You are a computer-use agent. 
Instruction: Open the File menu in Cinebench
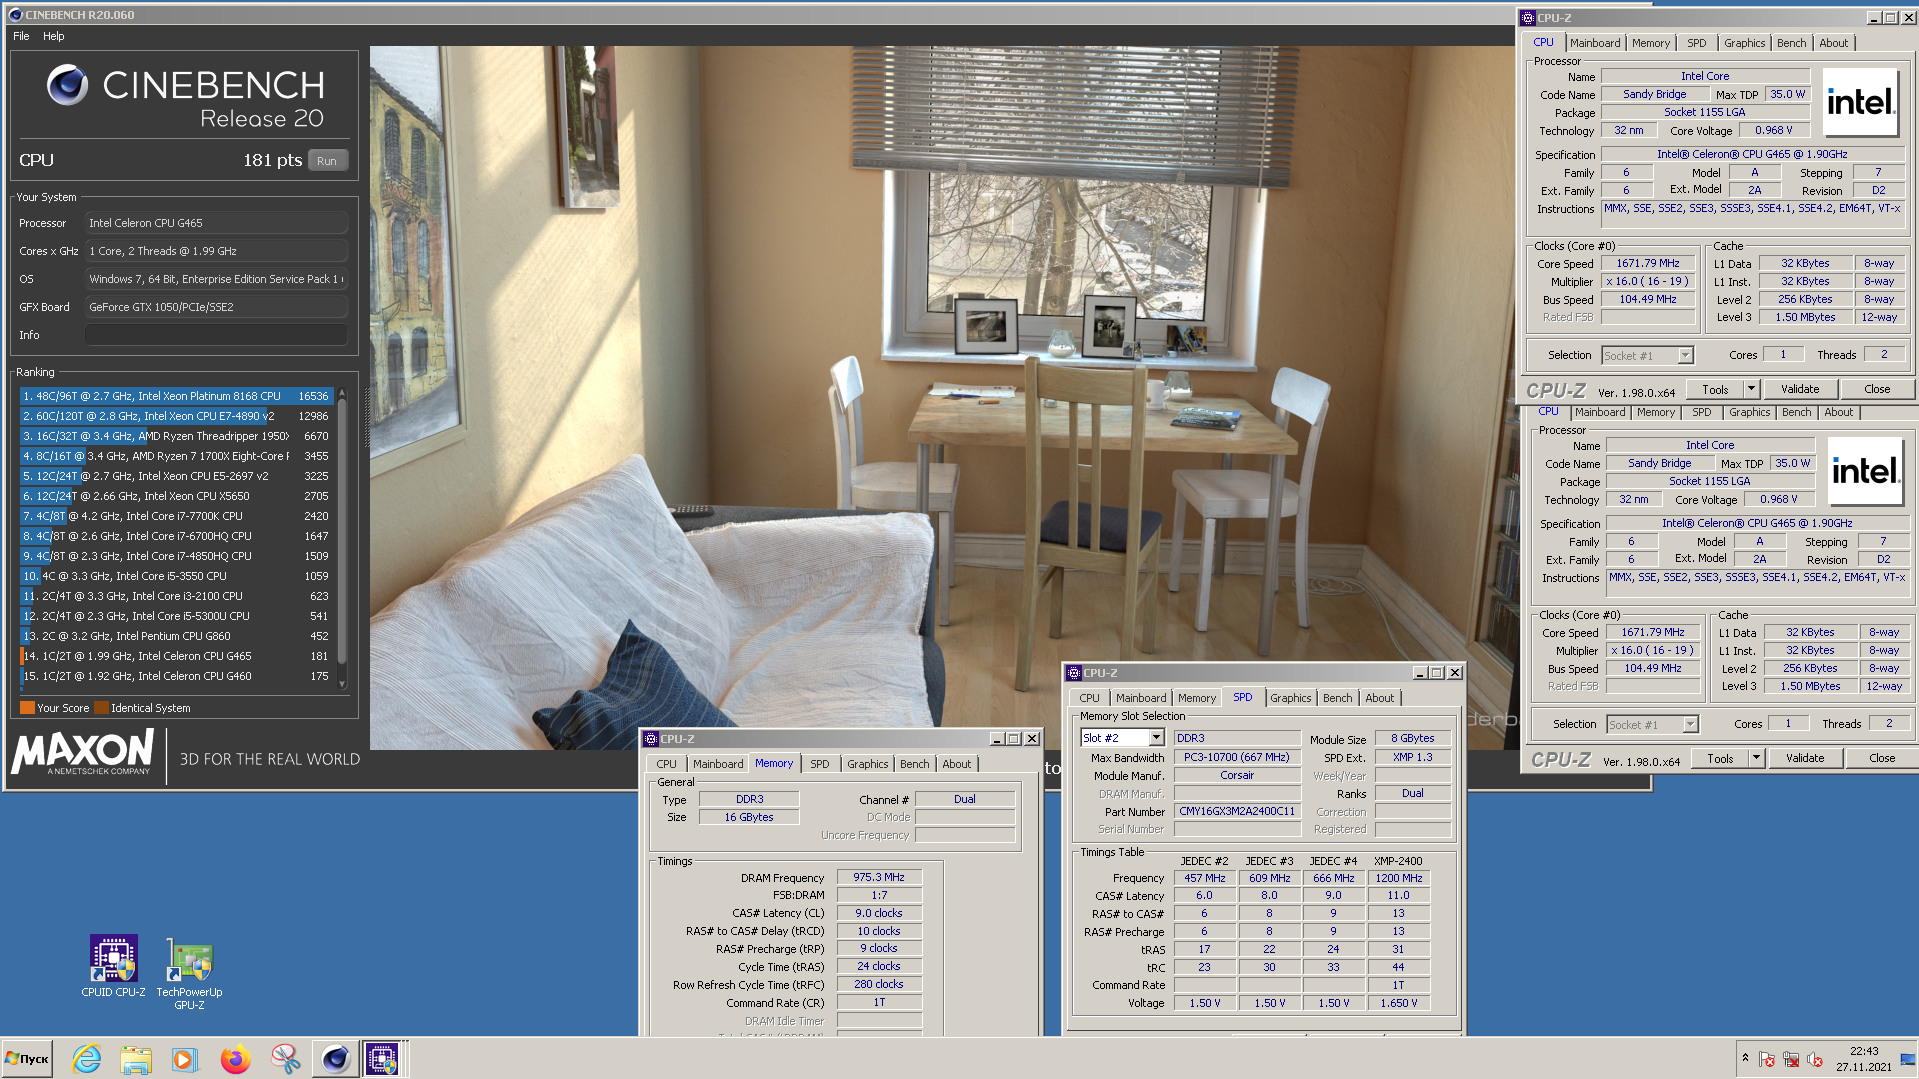pyautogui.click(x=21, y=36)
